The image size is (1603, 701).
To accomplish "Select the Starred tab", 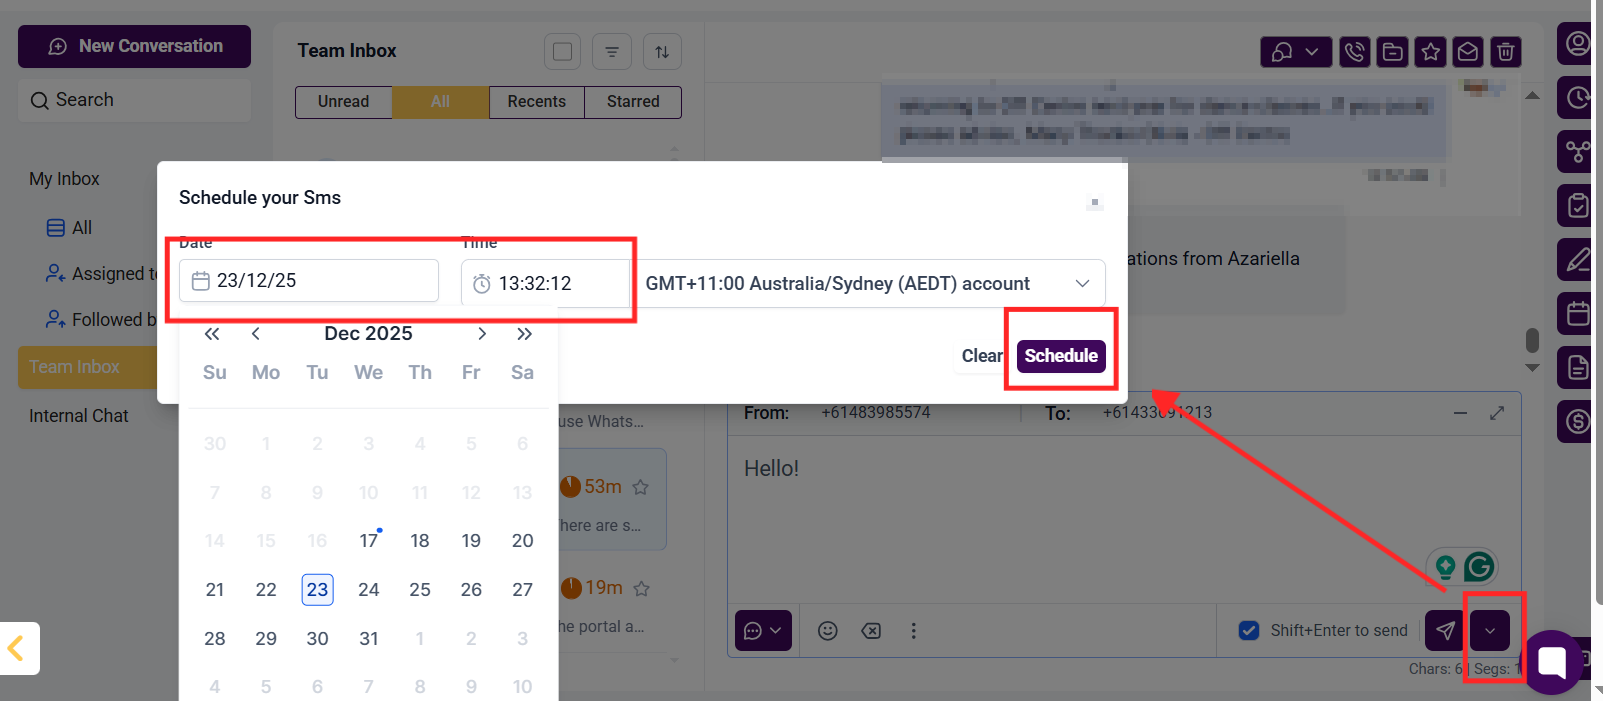I will 633,102.
